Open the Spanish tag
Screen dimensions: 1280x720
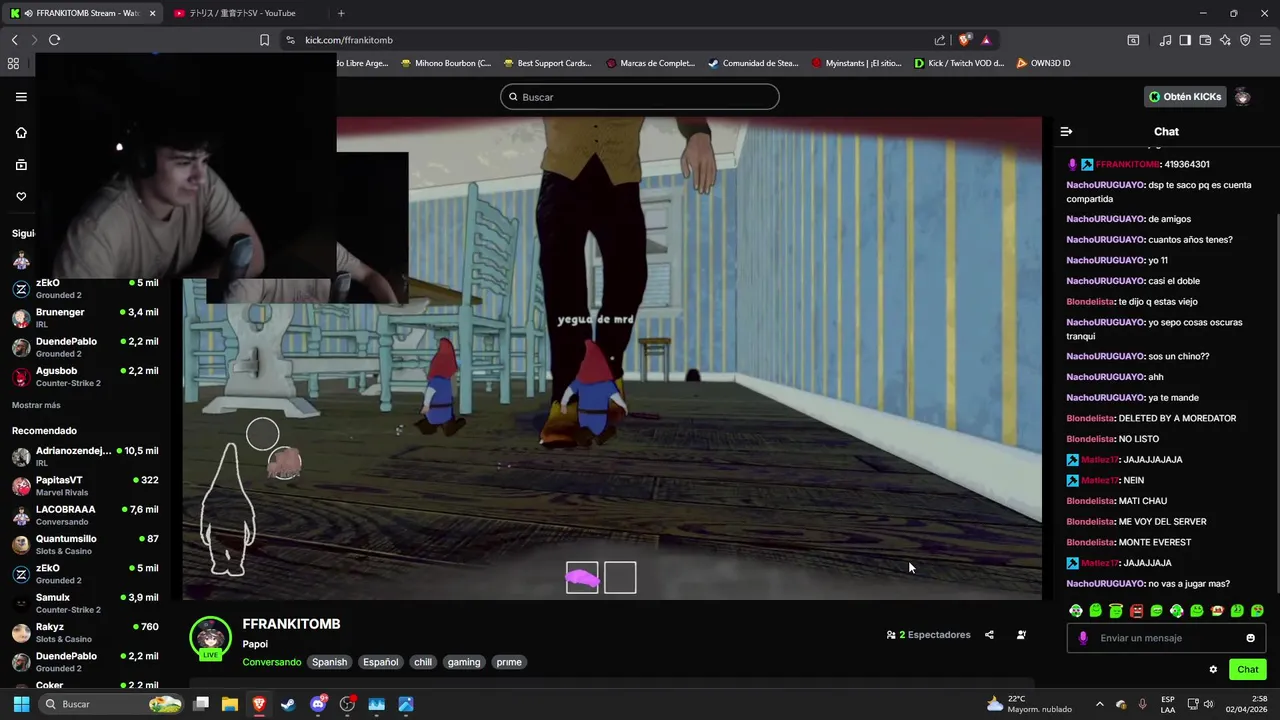(x=329, y=662)
